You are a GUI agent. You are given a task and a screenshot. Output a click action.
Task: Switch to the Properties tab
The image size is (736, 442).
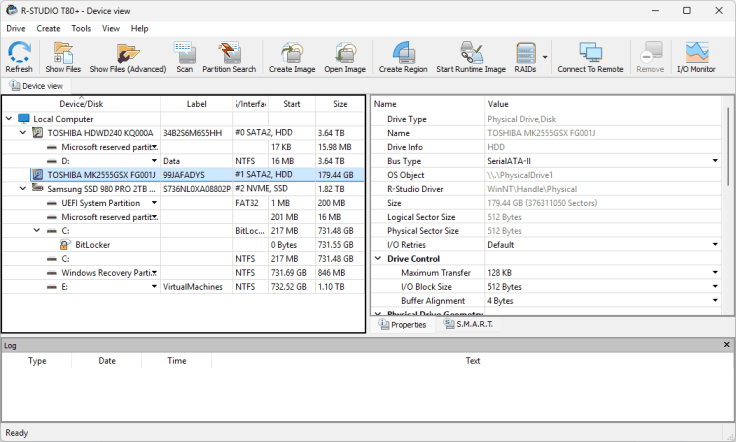(403, 325)
